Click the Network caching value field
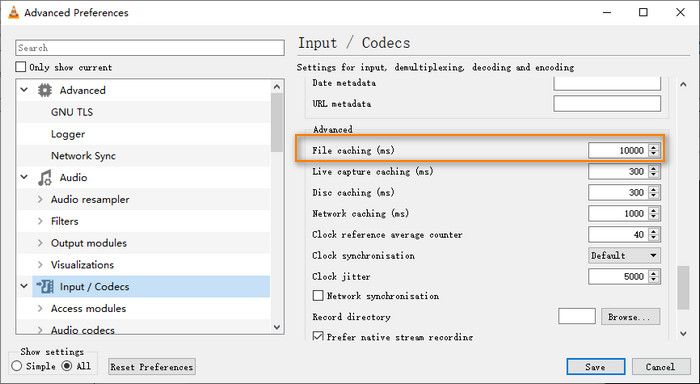Image resolution: width=700 pixels, height=384 pixels. tap(619, 213)
